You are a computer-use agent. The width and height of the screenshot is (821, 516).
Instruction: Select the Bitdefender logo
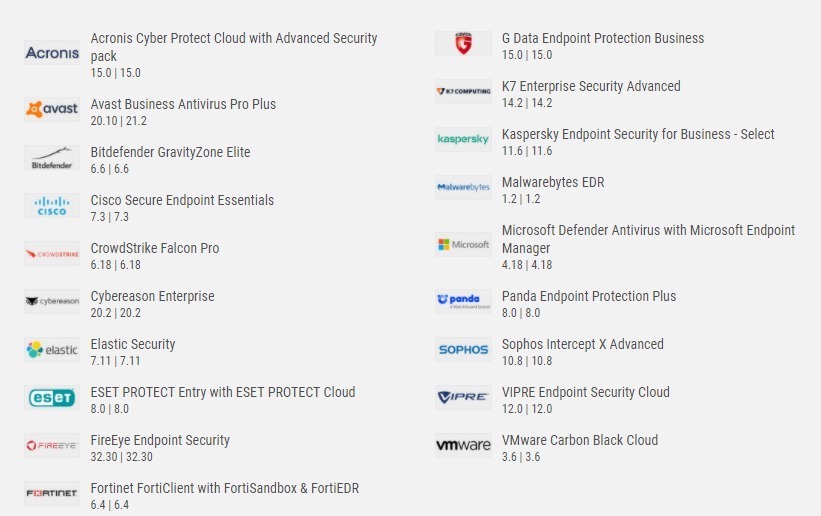pyautogui.click(x=52, y=158)
